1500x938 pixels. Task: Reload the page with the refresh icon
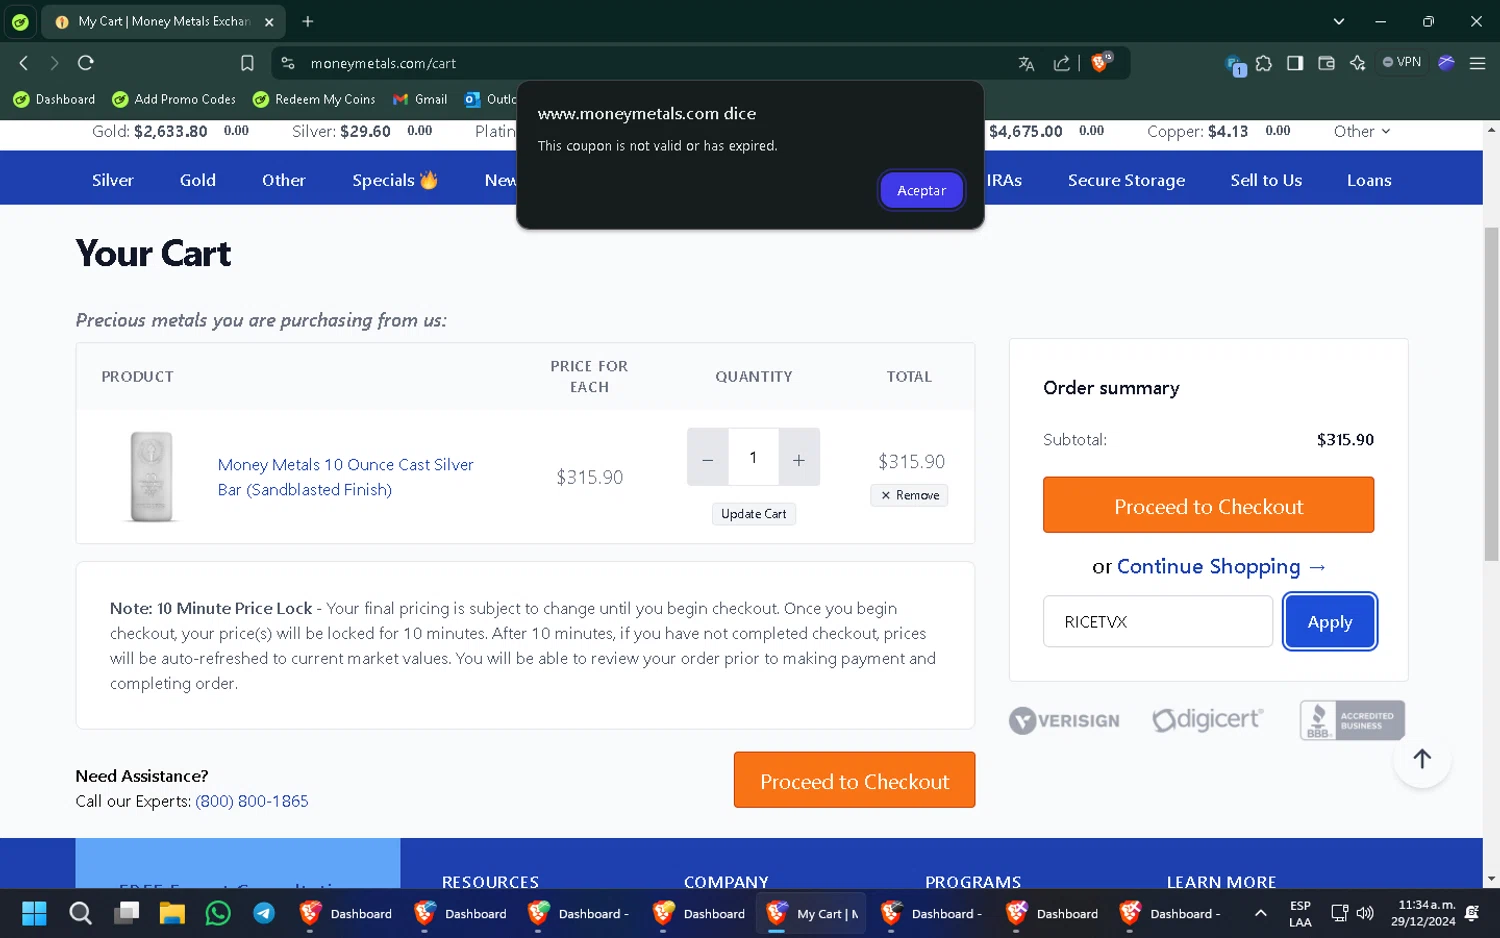86,63
